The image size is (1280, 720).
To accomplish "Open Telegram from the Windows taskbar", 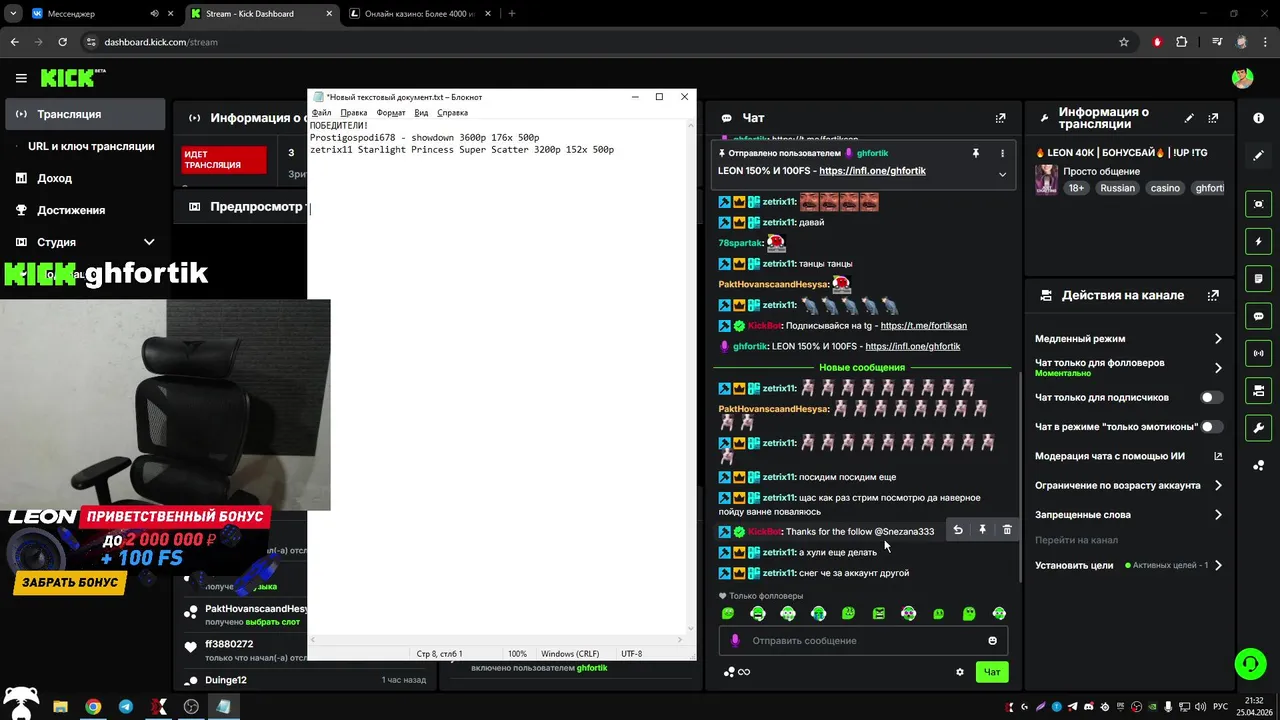I will (125, 707).
